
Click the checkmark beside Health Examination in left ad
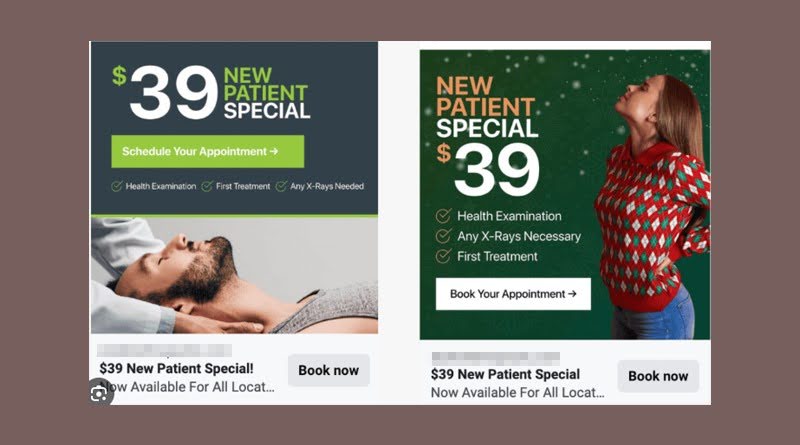coord(117,186)
